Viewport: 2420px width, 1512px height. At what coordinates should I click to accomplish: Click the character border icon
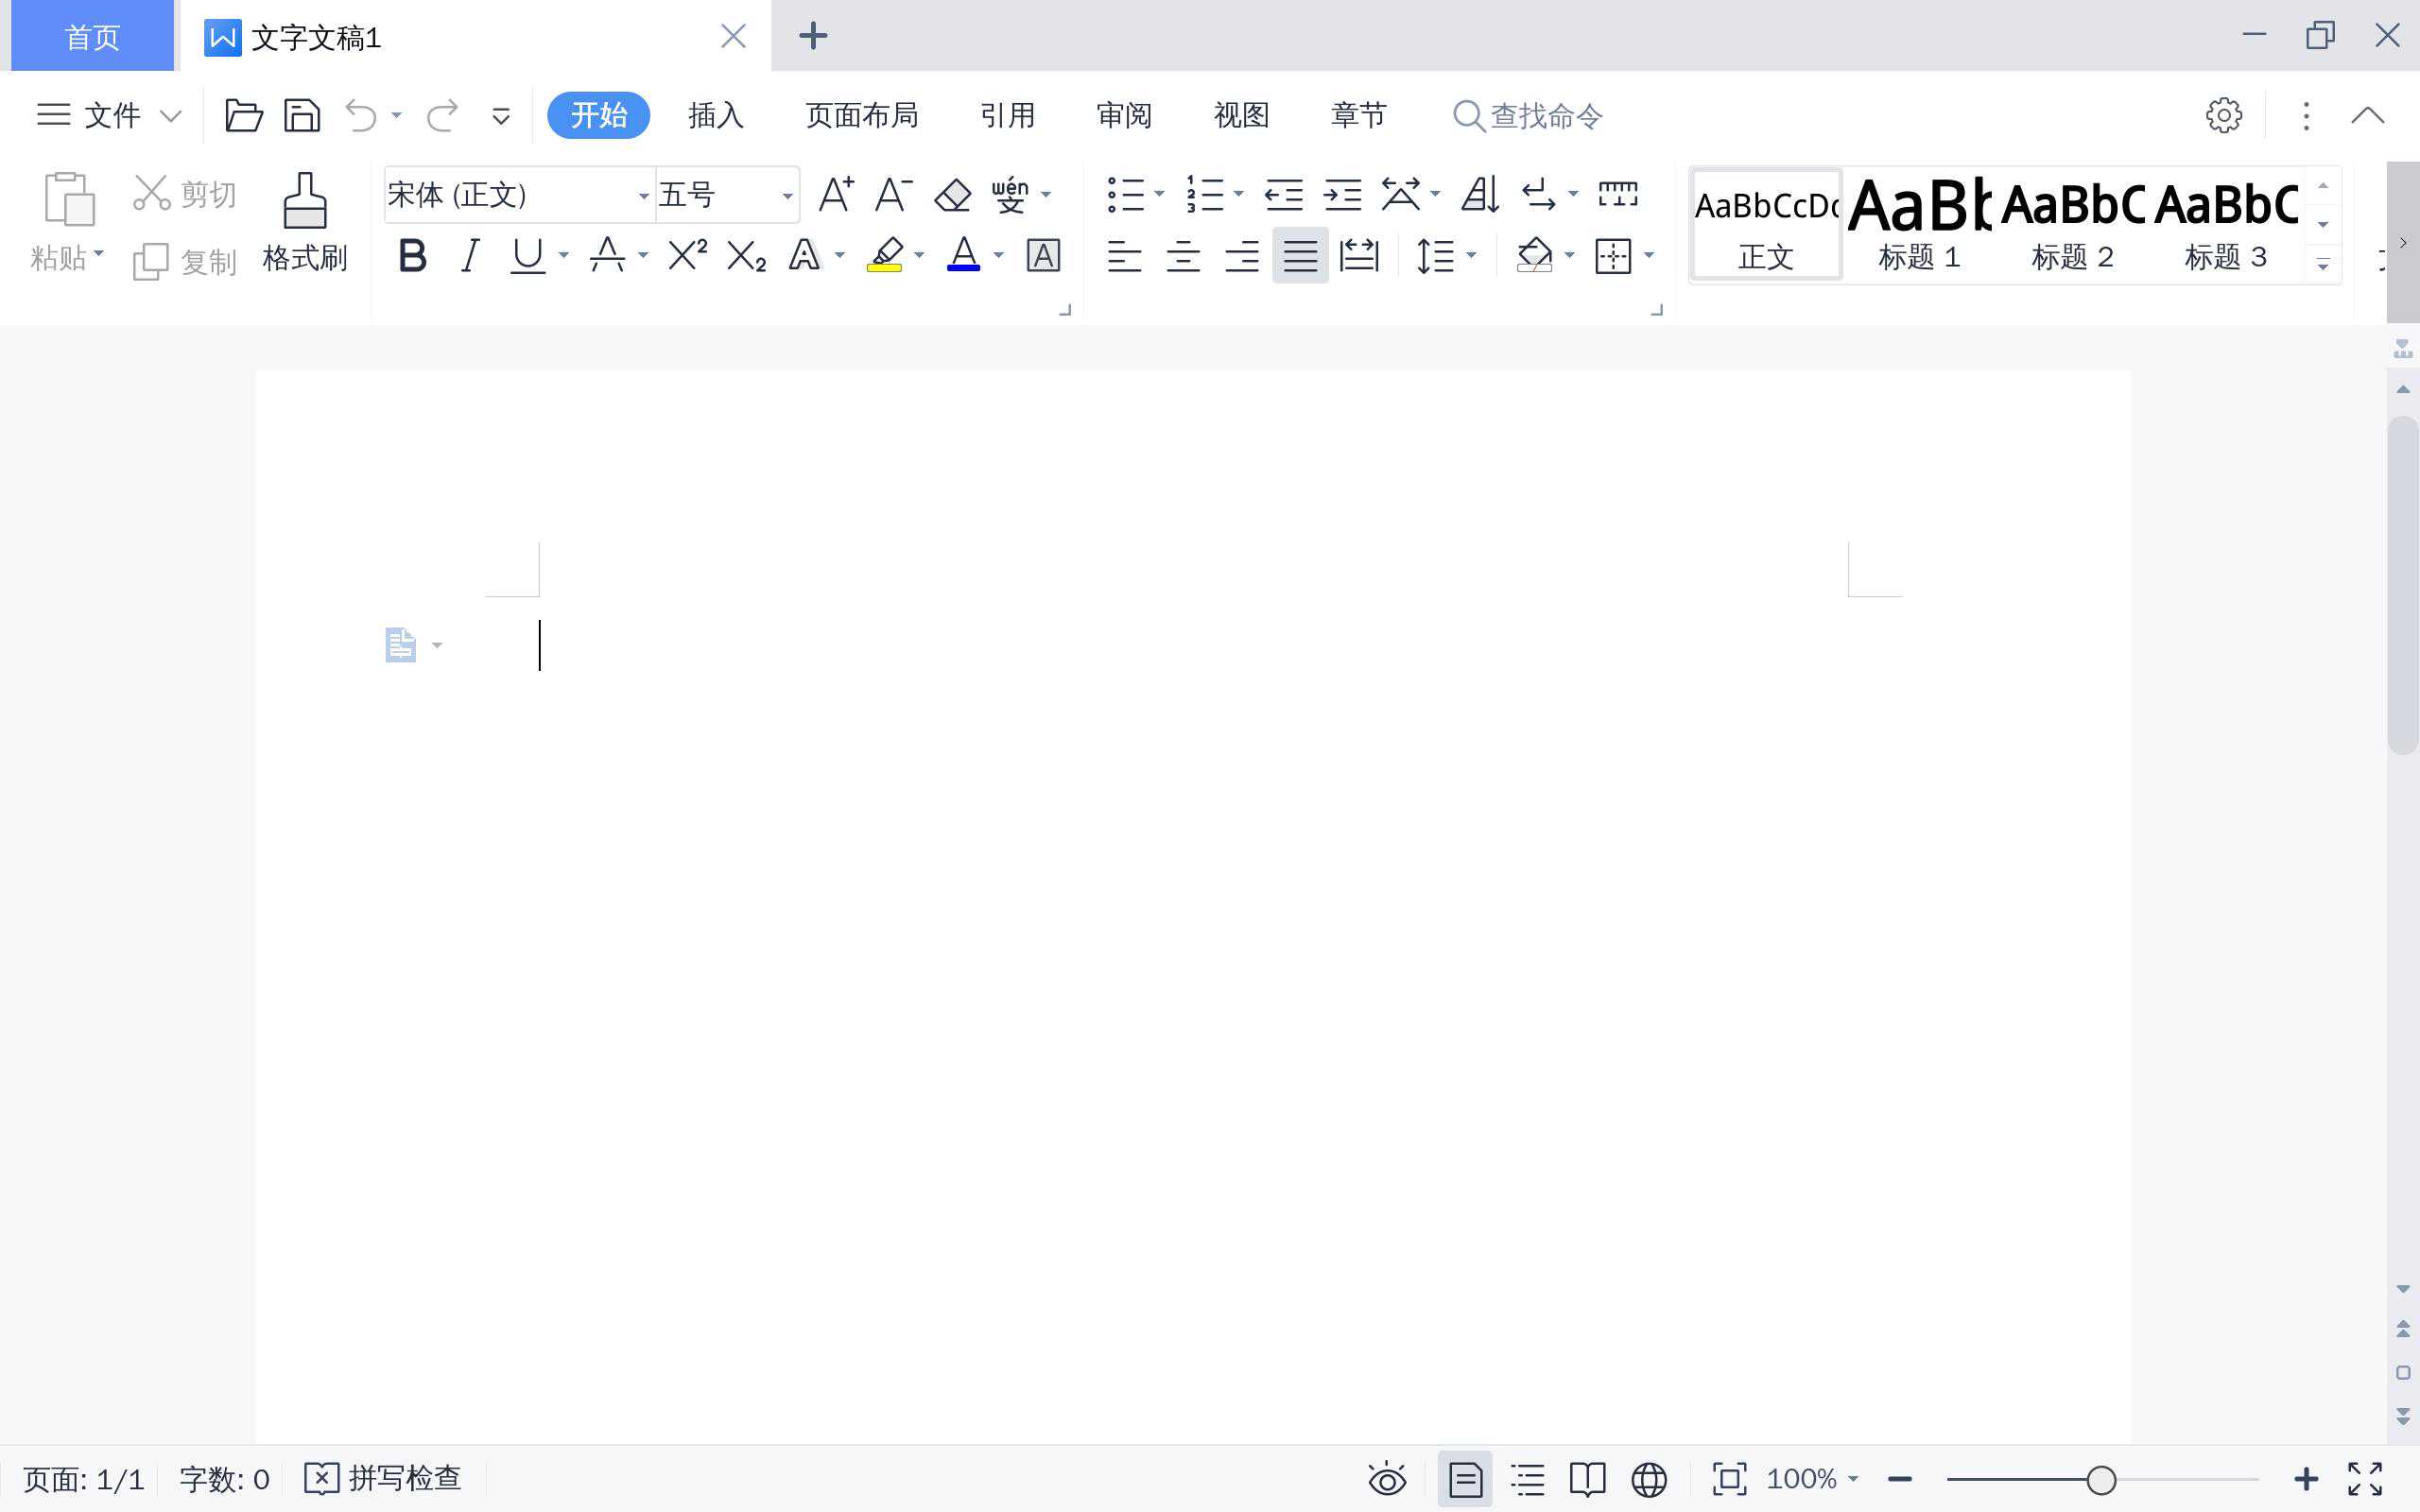(x=1043, y=256)
